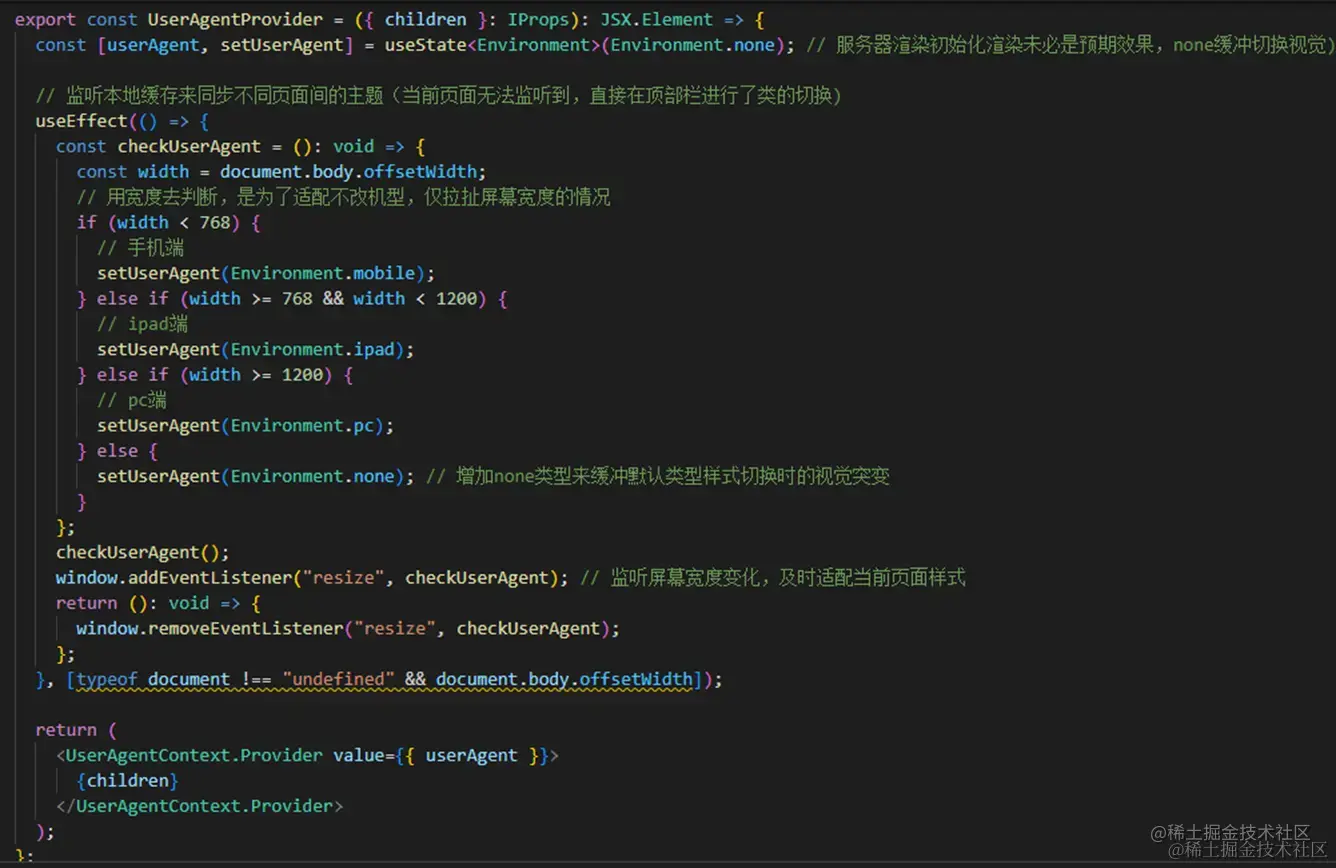
Task: Click the closing </UserAgentContext.Provider> tag
Action: pyautogui.click(x=200, y=807)
